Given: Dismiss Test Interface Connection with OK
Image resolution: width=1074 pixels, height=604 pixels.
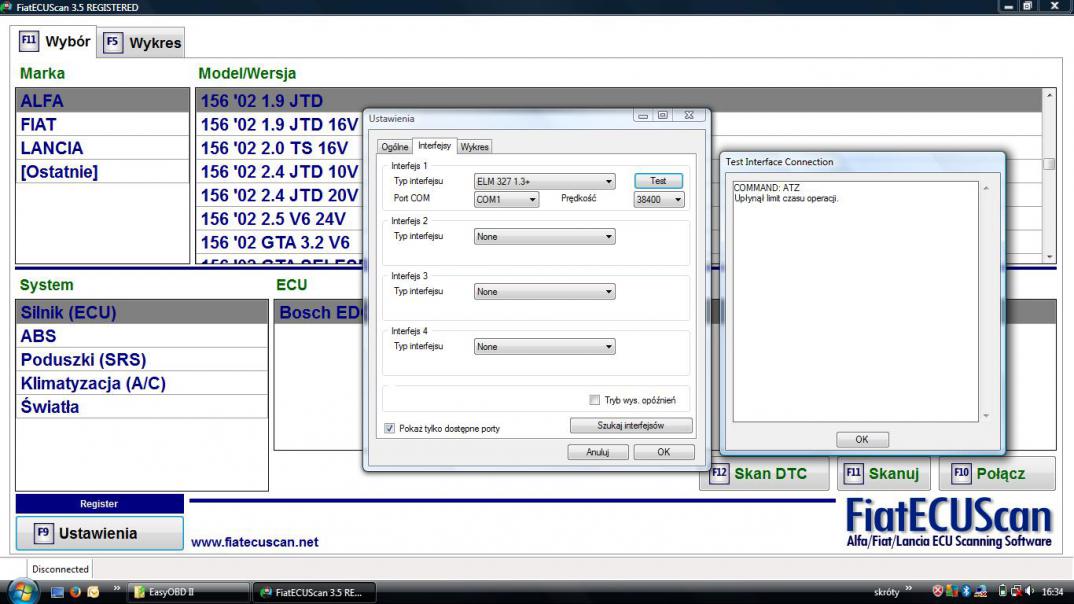Looking at the screenshot, I should [861, 439].
